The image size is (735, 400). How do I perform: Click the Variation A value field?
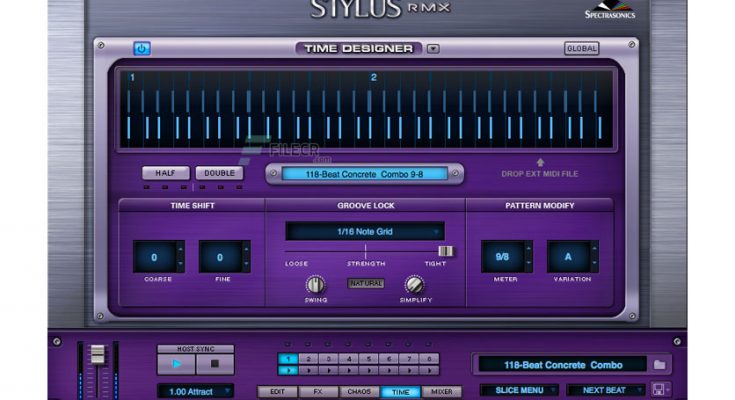coord(568,256)
